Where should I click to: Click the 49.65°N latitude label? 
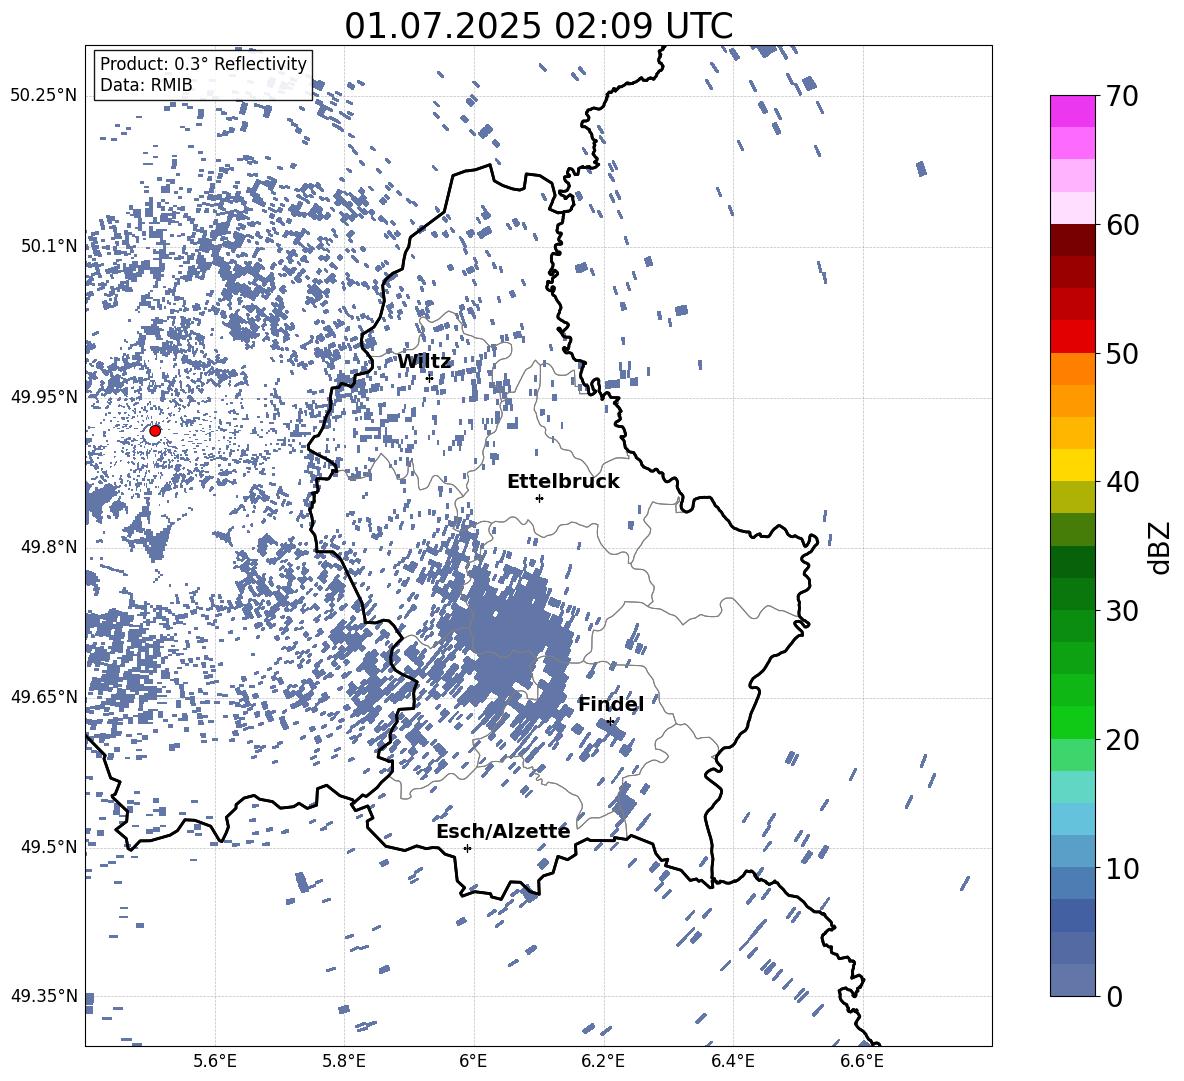[44, 696]
